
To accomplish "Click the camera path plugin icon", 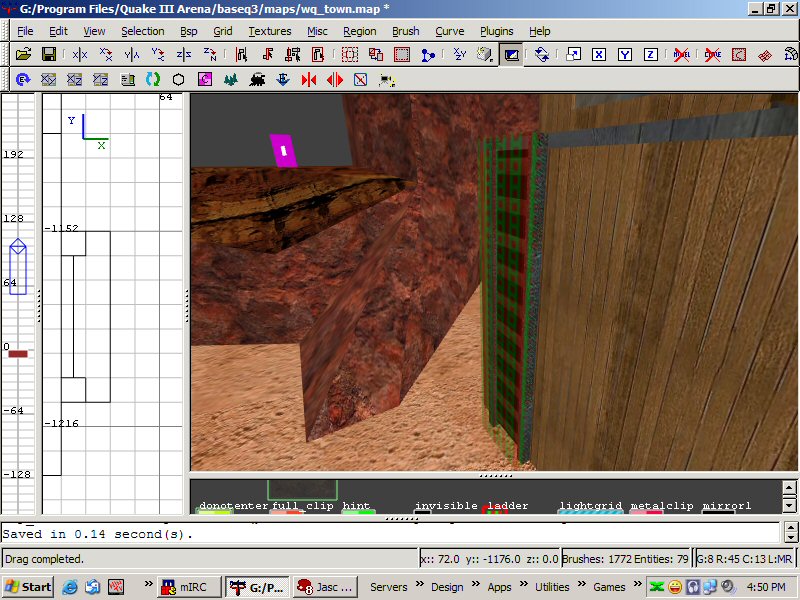I will pyautogui.click(x=387, y=80).
